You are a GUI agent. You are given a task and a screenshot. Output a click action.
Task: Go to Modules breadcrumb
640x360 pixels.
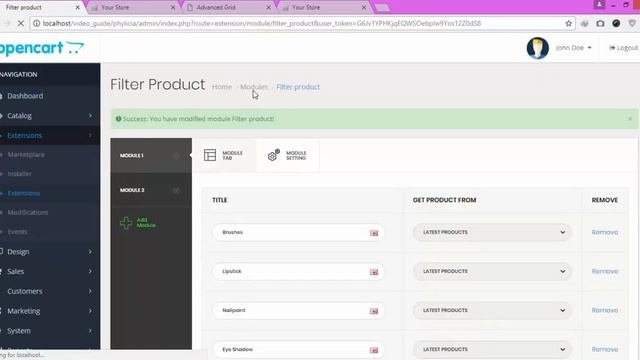[x=254, y=87]
